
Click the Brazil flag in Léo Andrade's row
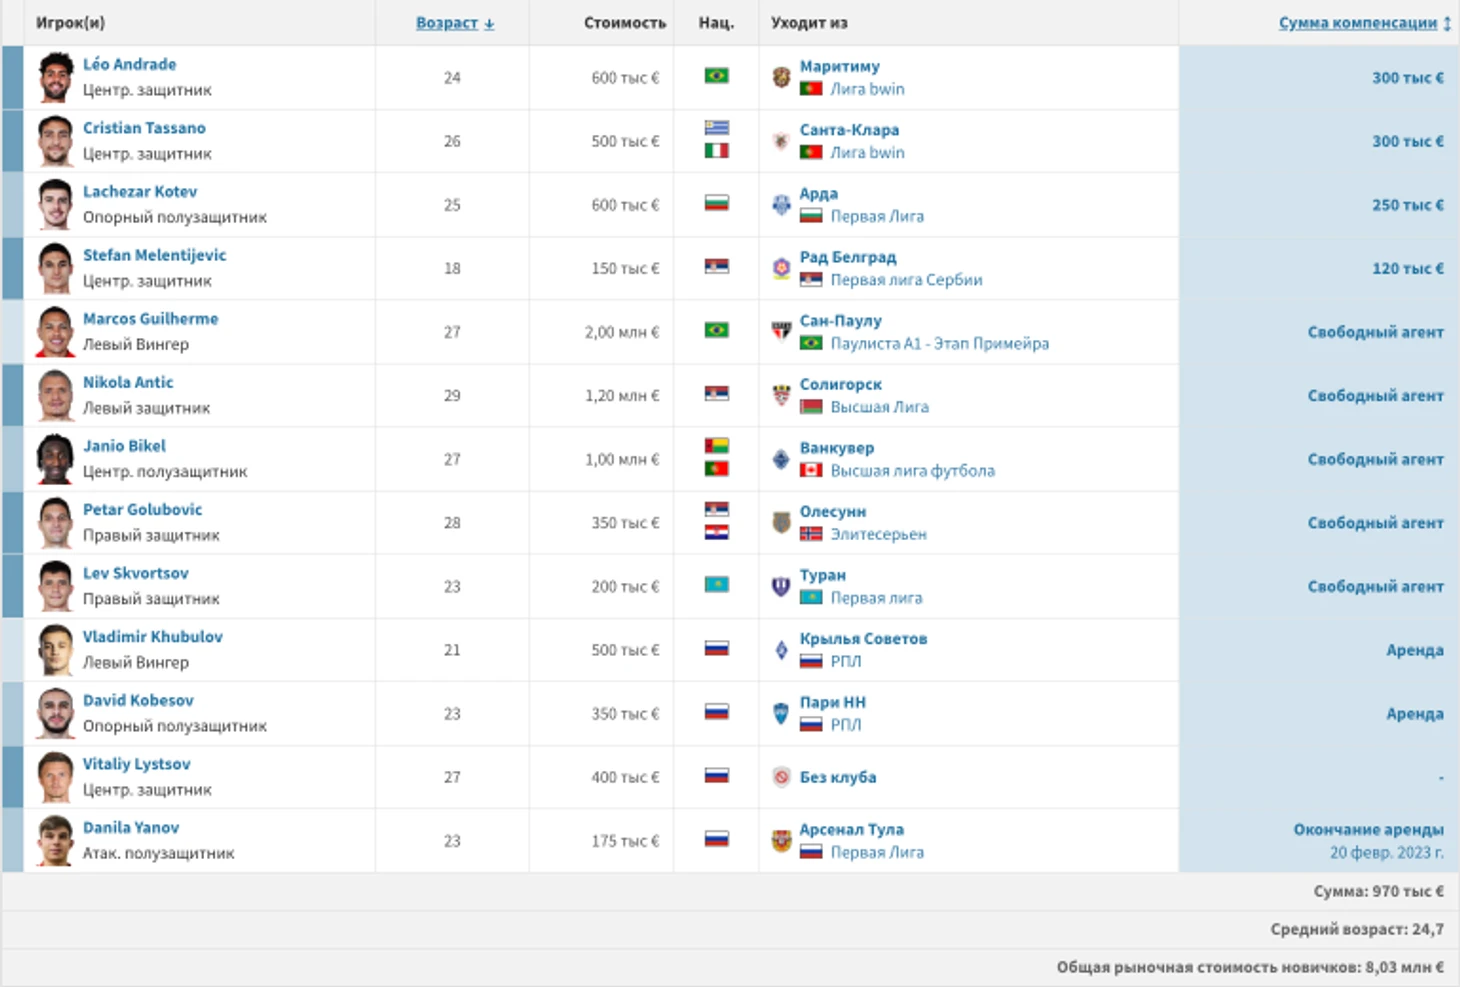click(716, 76)
